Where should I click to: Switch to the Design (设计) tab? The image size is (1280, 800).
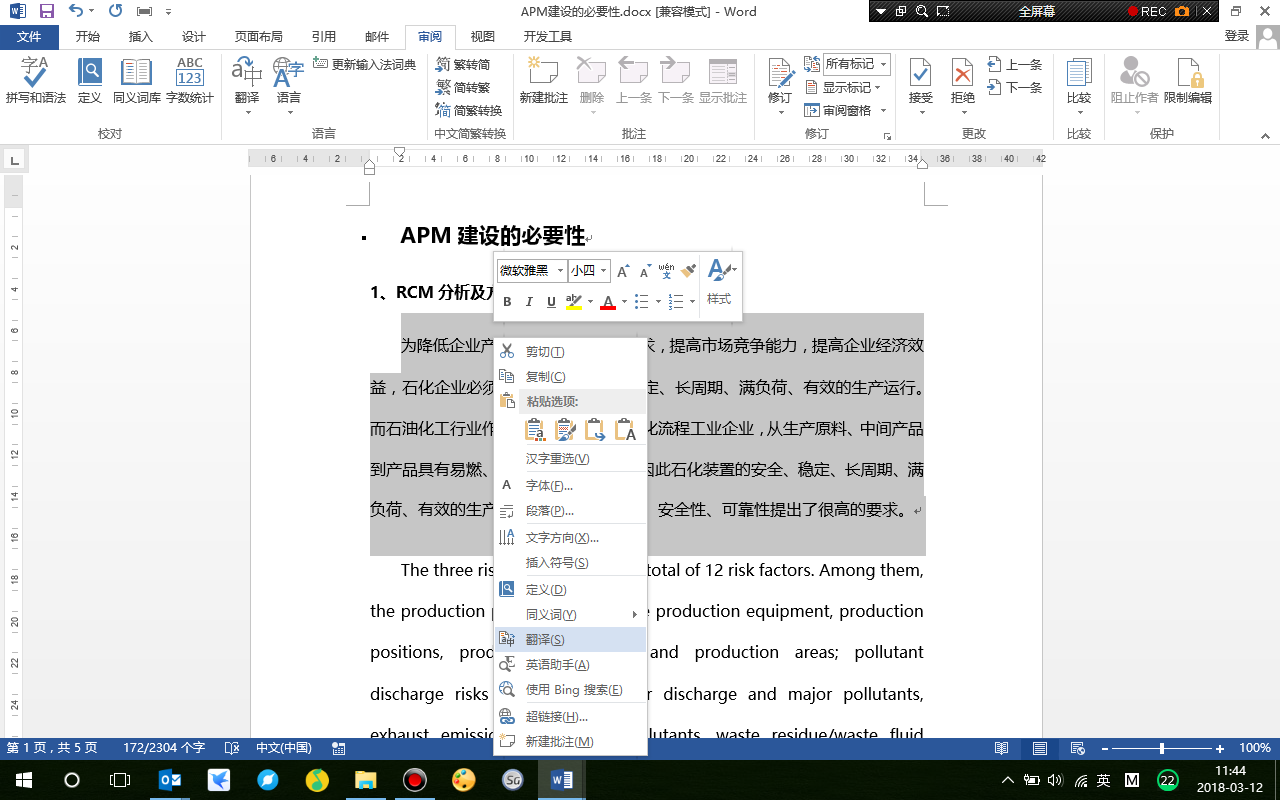[x=194, y=37]
